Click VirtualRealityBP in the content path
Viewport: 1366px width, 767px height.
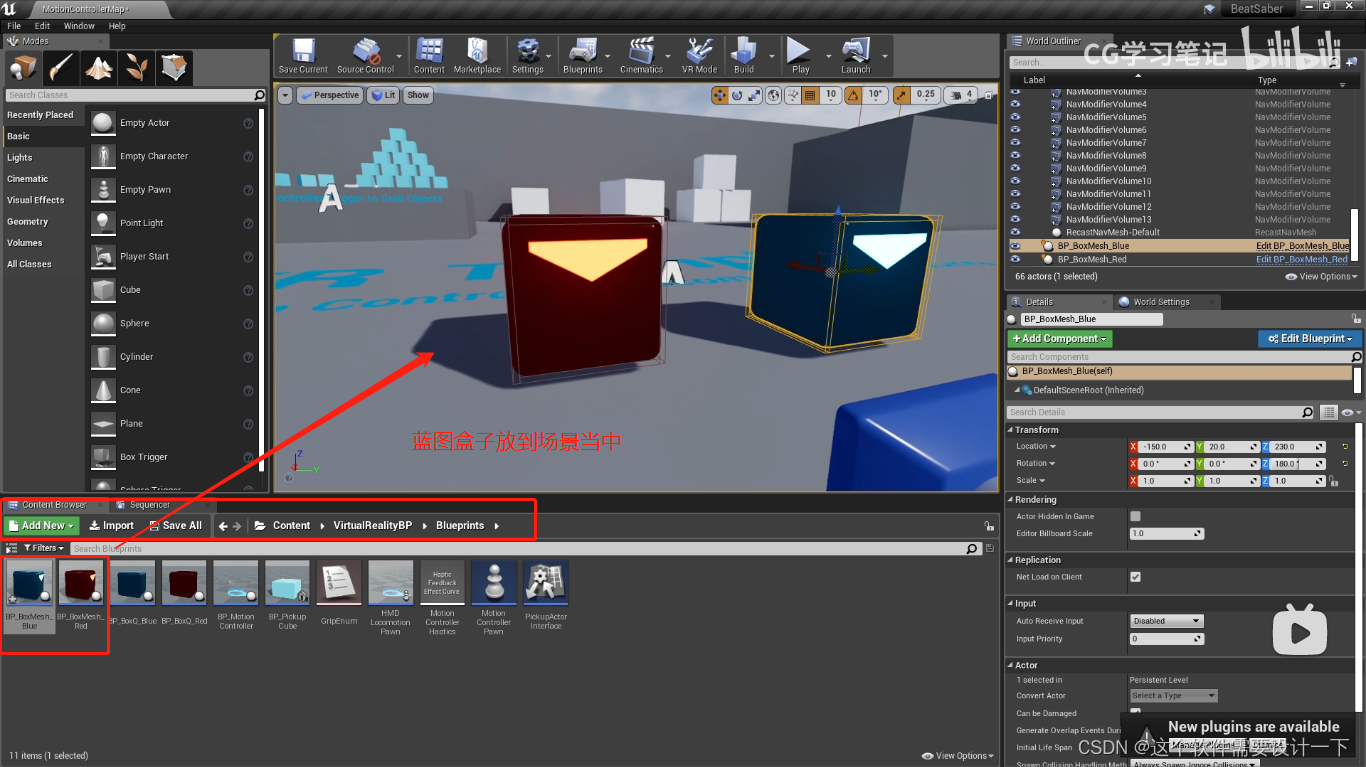[x=372, y=525]
